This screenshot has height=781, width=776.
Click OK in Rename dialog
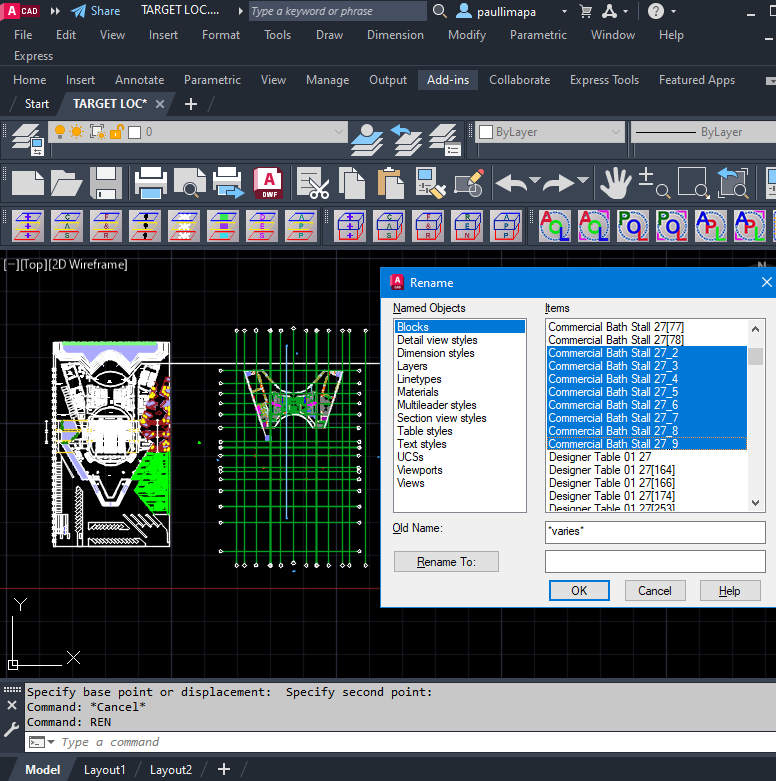pos(579,591)
